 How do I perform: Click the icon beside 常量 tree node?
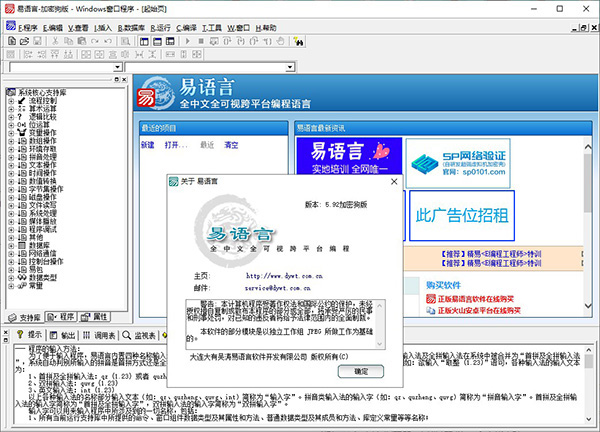click(21, 286)
